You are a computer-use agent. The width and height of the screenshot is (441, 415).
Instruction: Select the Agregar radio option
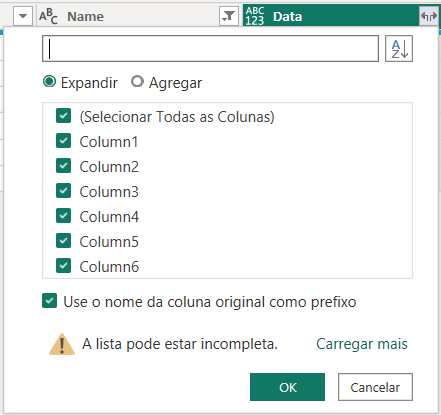[137, 82]
